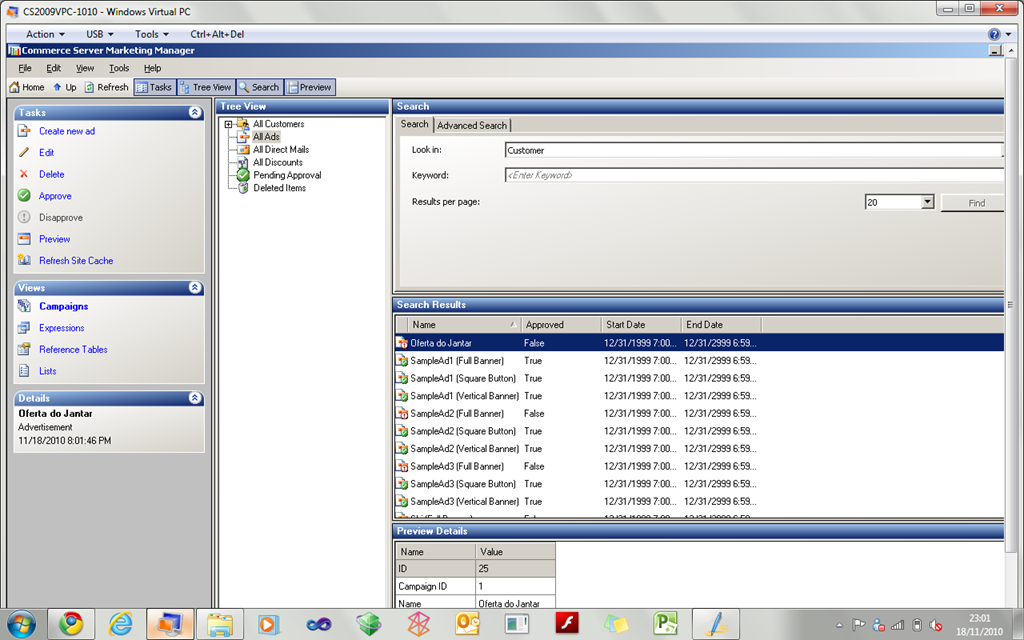Collapse the Tasks panel
This screenshot has width=1024, height=640.
pos(195,112)
